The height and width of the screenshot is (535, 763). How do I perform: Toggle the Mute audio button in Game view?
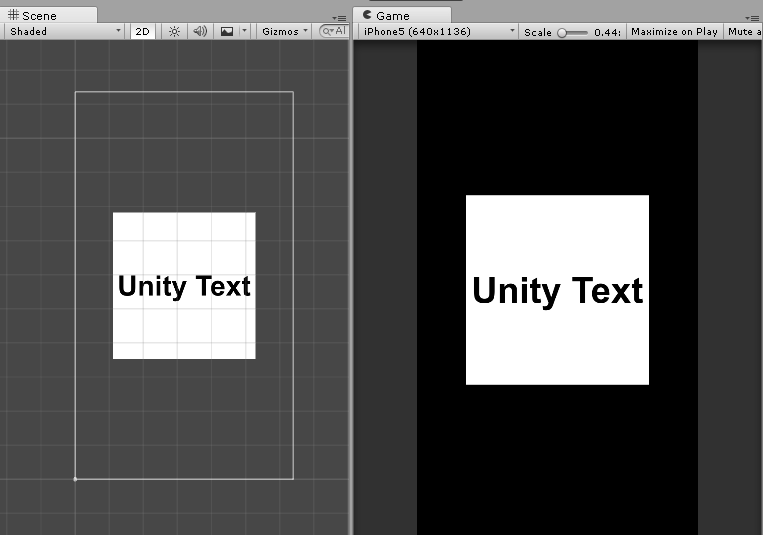(743, 32)
